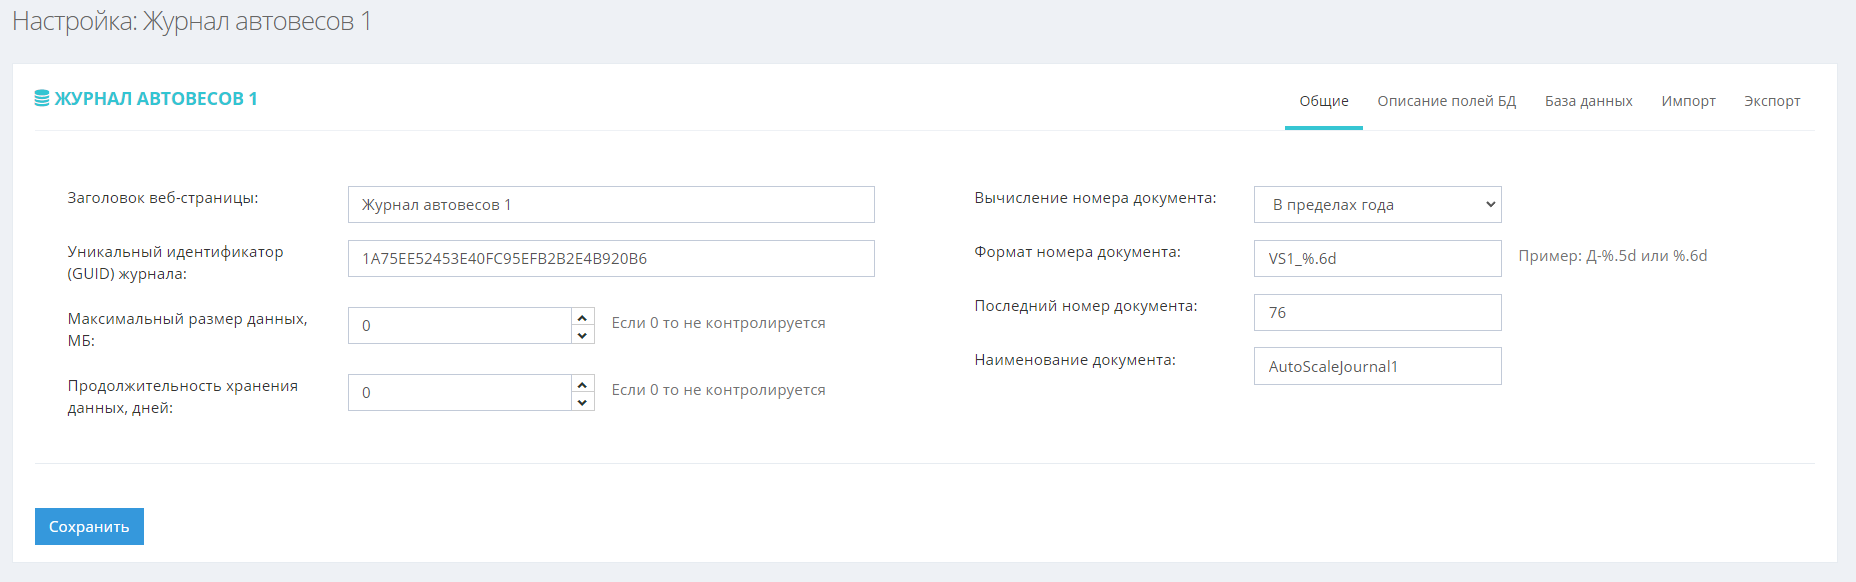
Task: Click the Продолжительность хранения данных number field
Action: pos(459,393)
